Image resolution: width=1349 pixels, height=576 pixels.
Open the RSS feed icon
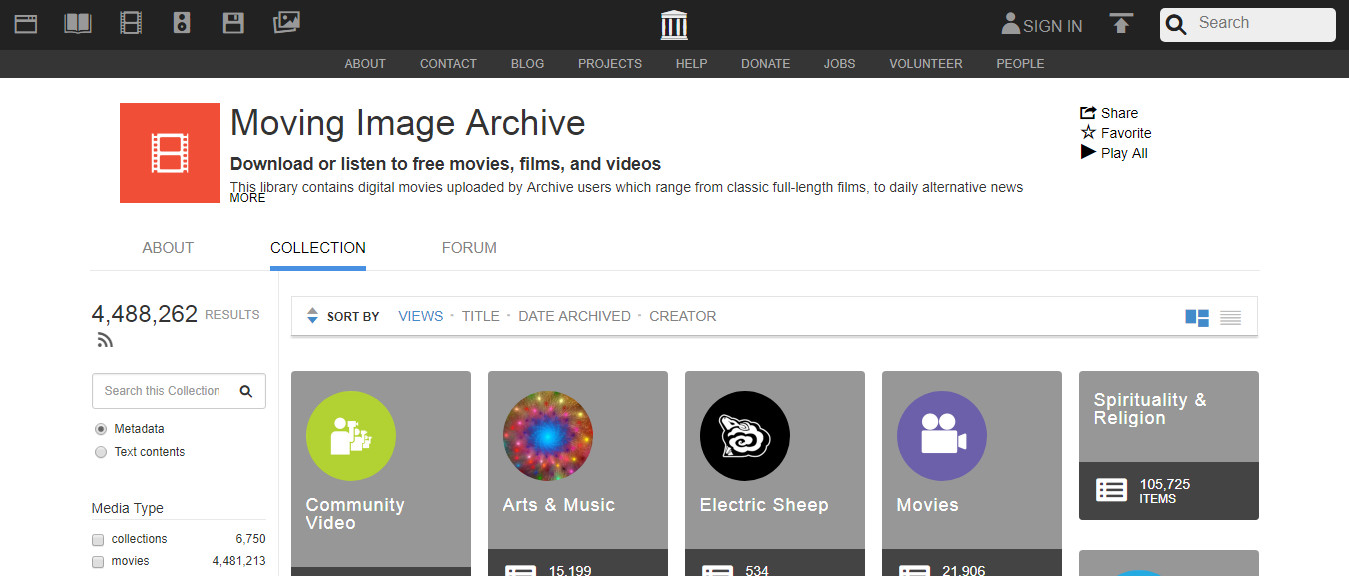(105, 340)
